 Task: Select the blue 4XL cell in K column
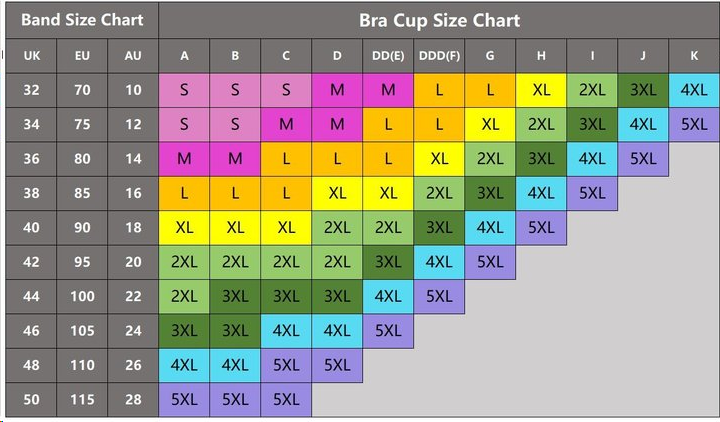point(694,90)
